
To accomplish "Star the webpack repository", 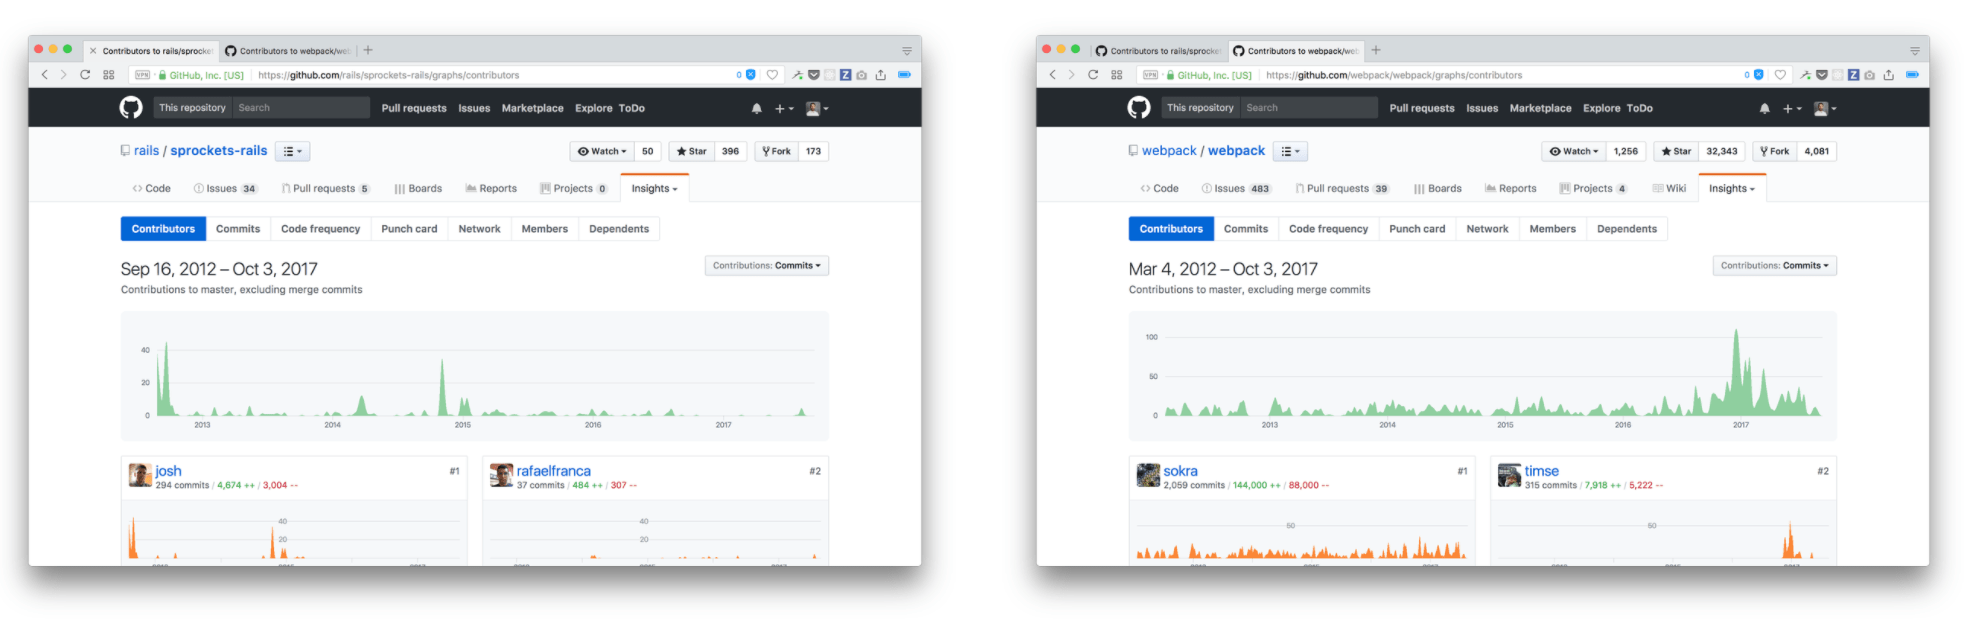I will point(1676,151).
